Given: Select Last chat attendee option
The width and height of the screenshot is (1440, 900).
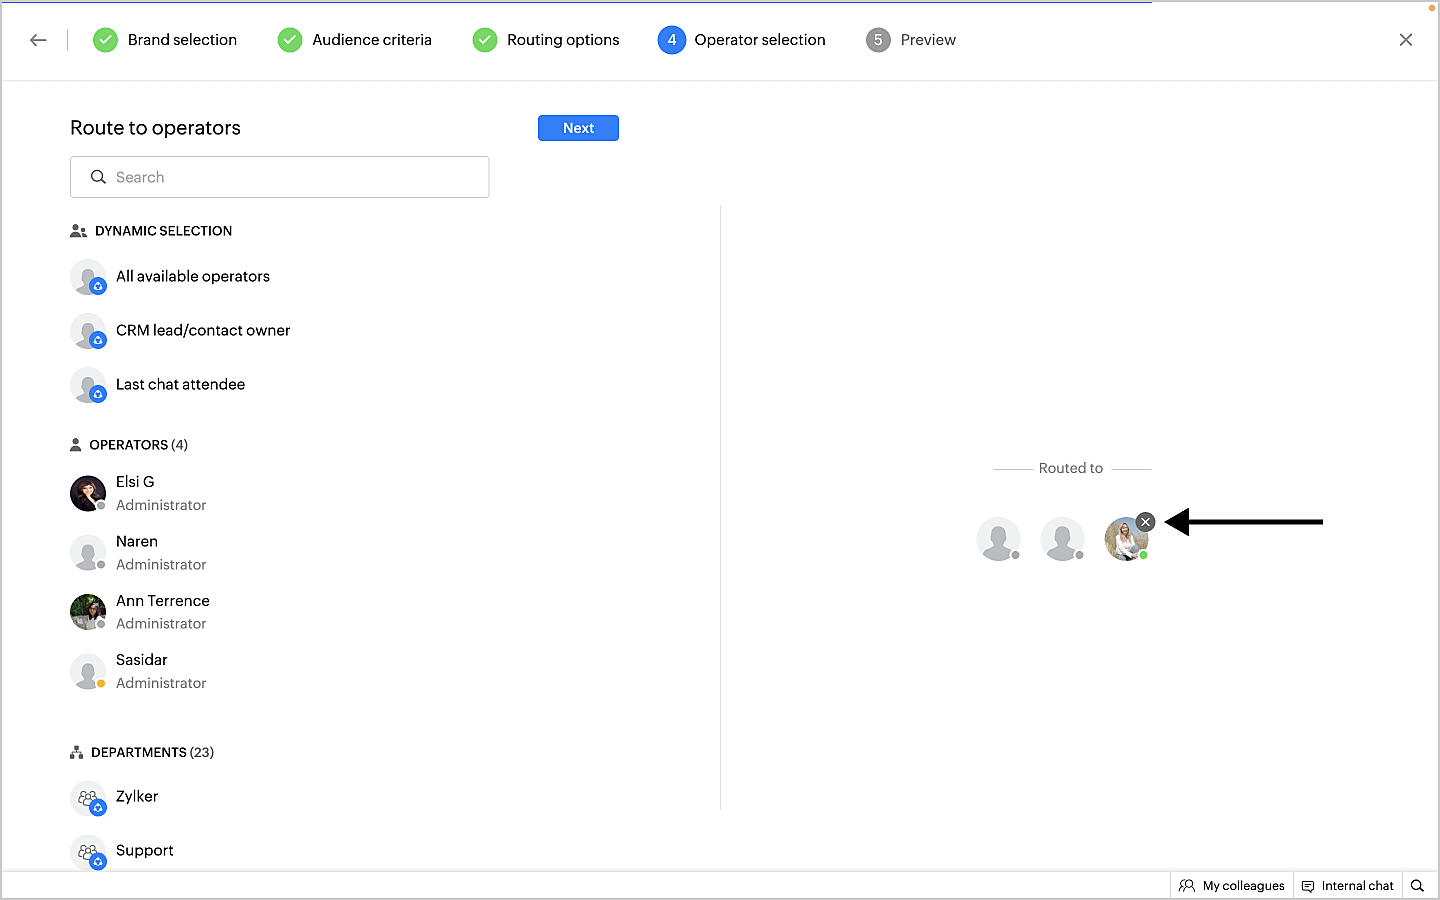Looking at the screenshot, I should pyautogui.click(x=180, y=384).
